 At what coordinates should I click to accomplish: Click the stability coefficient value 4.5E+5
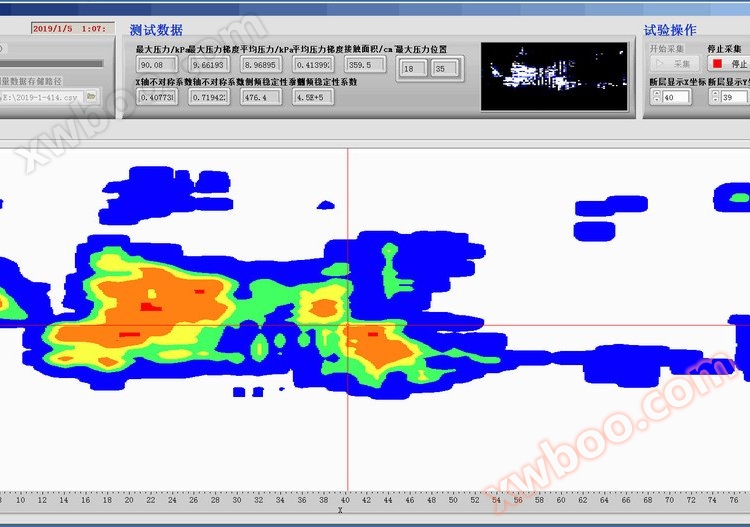[x=312, y=97]
